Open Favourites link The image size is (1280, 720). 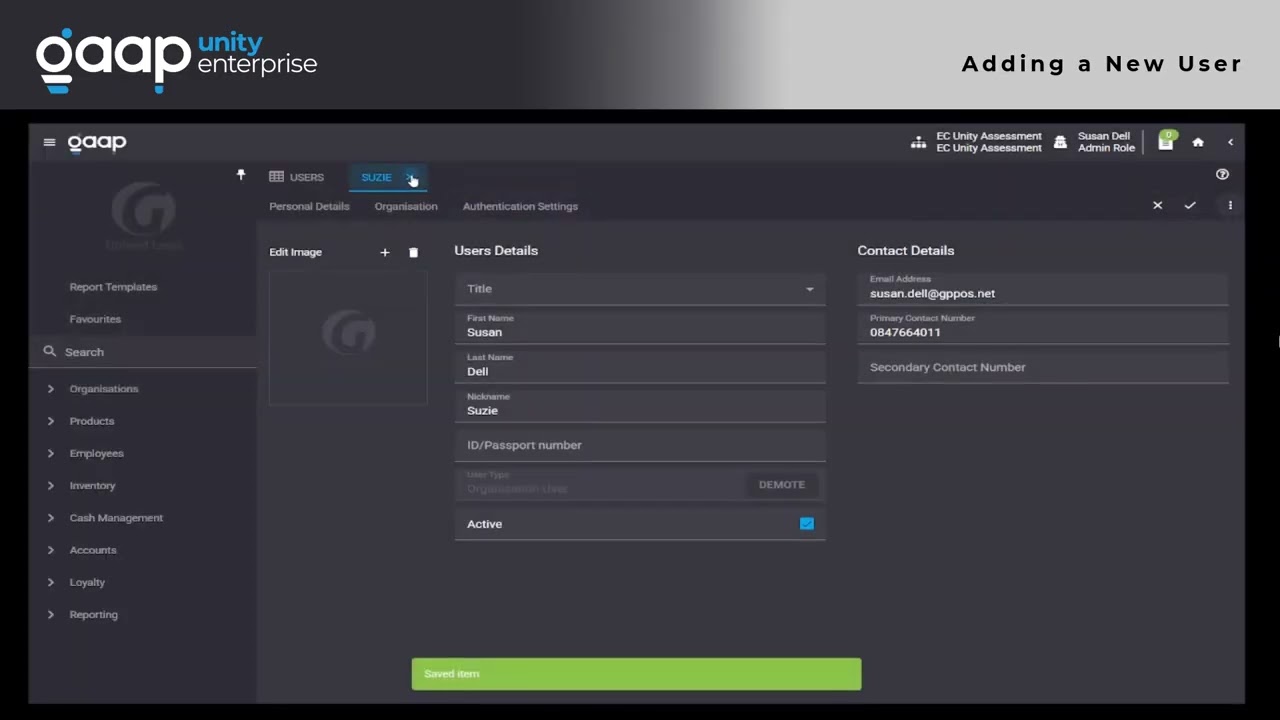tap(95, 319)
